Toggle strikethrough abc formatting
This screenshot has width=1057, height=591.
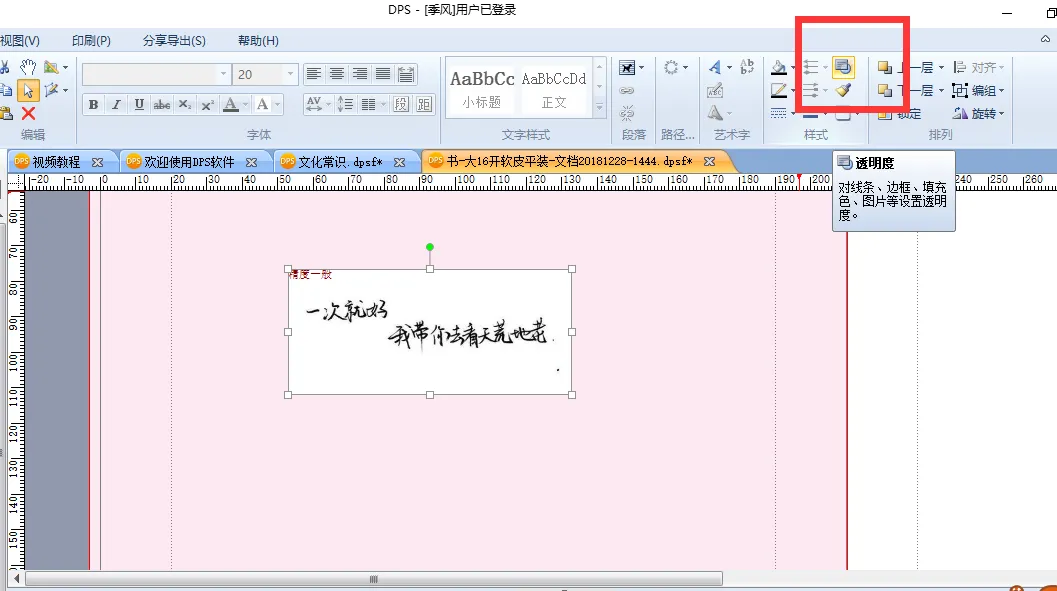tap(162, 104)
